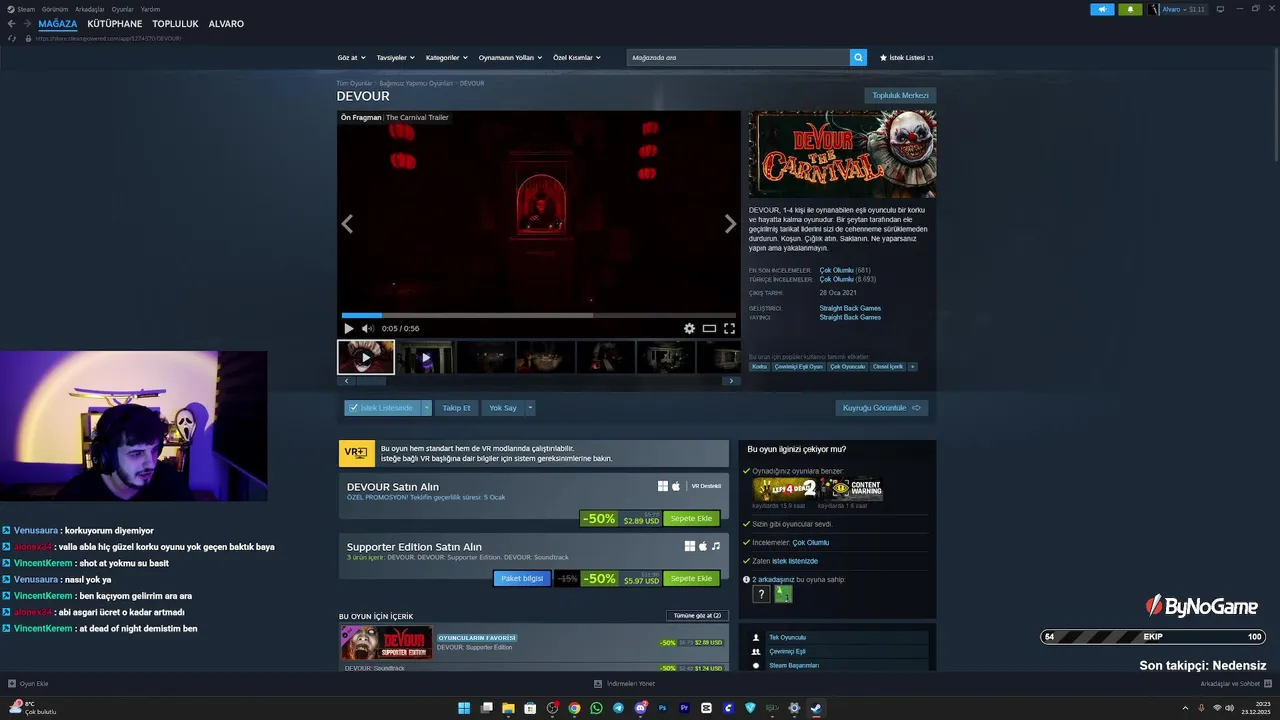The height and width of the screenshot is (720, 1280).
Task: Click the Korku tag
Action: point(760,367)
